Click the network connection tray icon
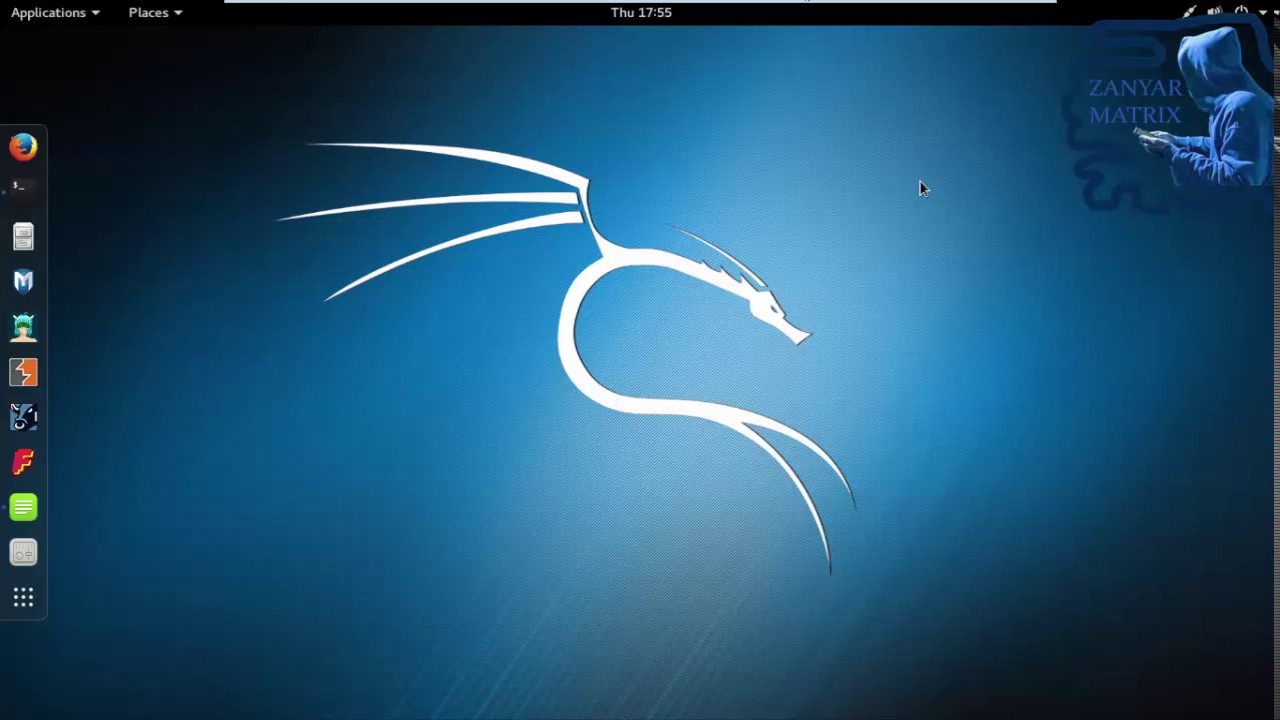The image size is (1280, 720). 1189,12
